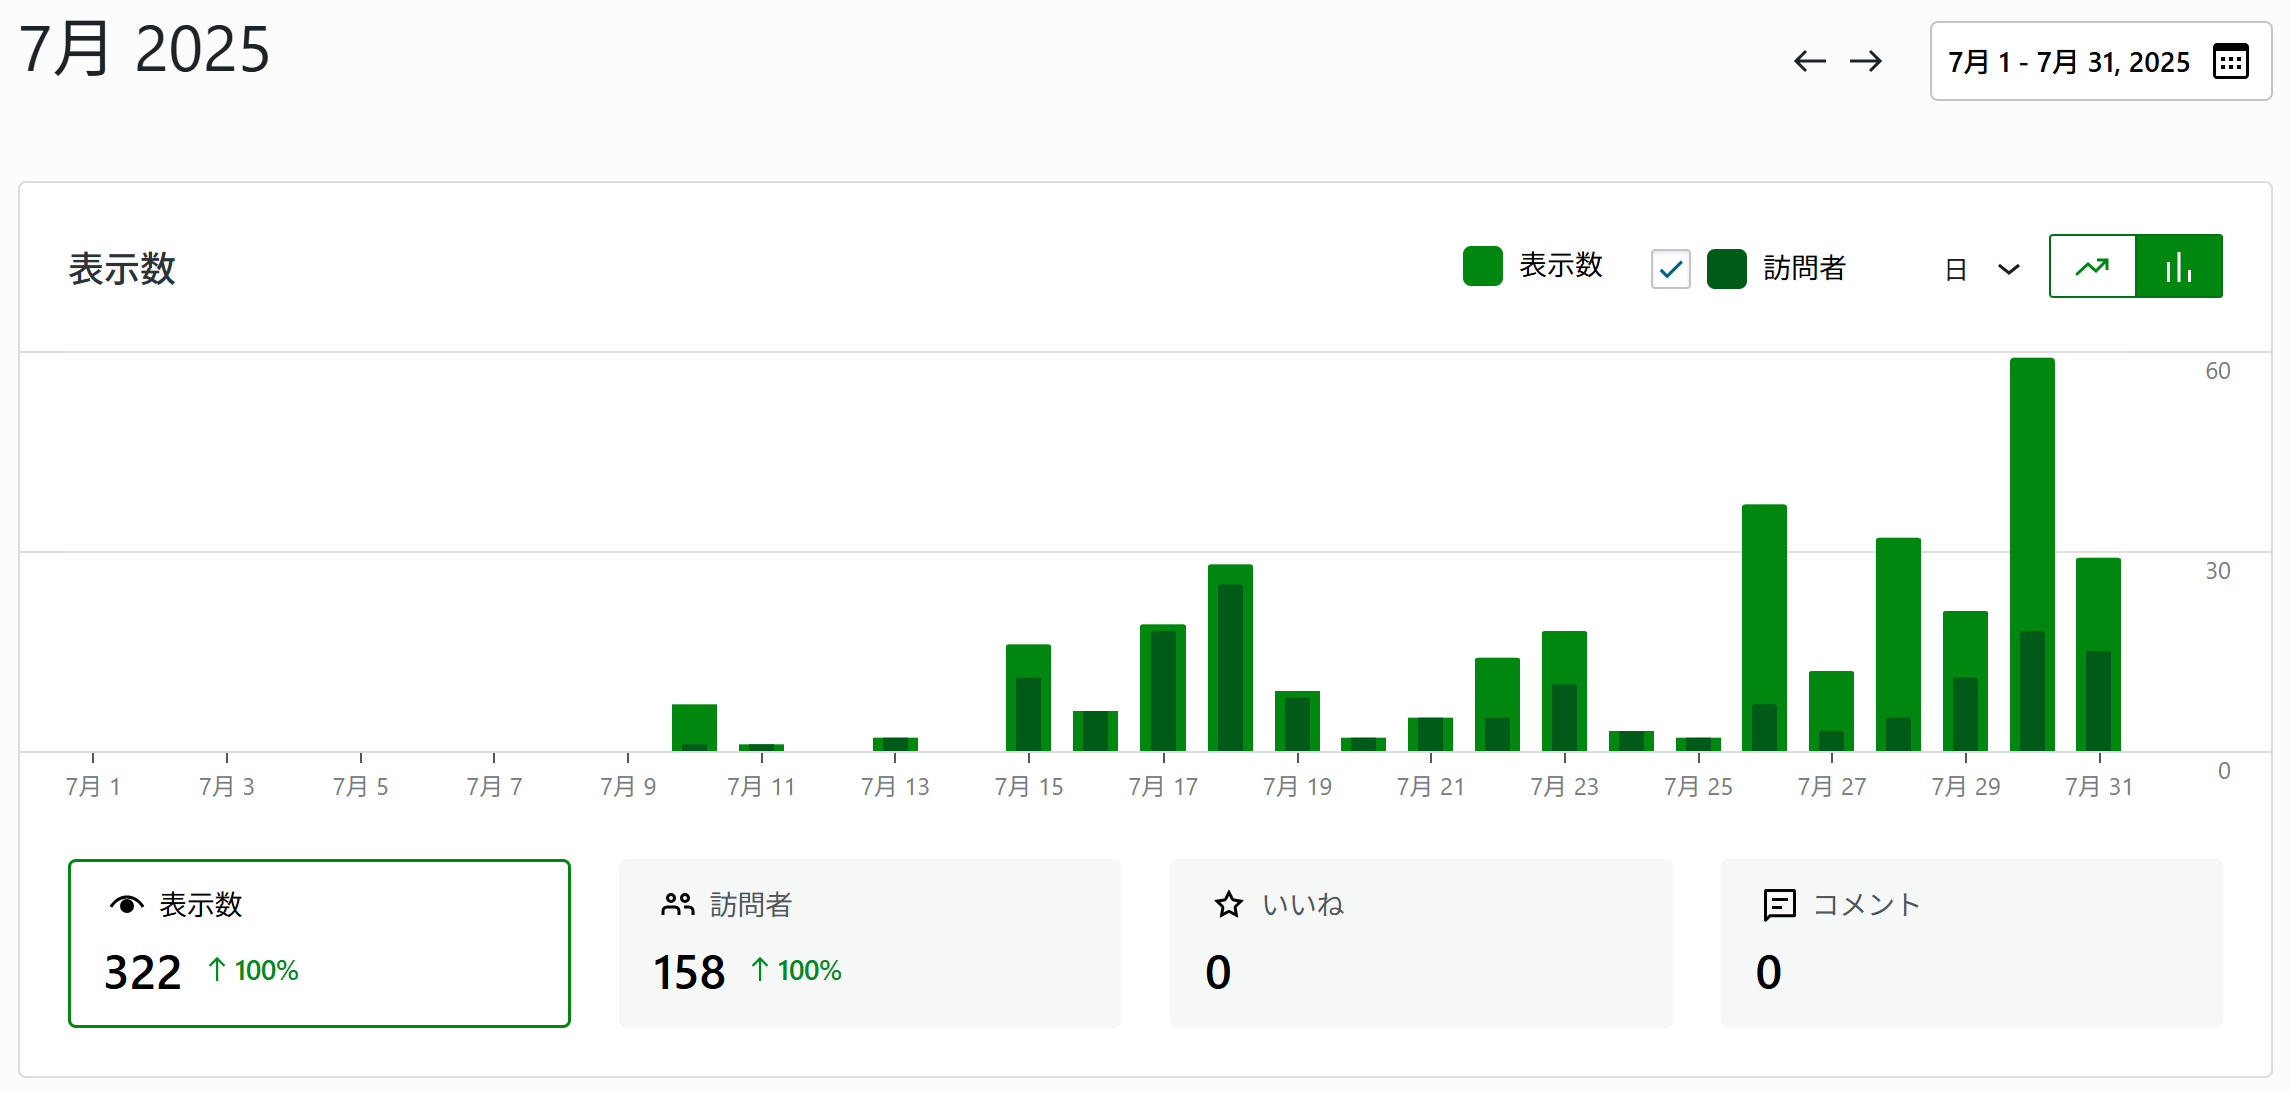Click the date range field 7月 1 - 7月 31, 2025
This screenshot has height=1094, width=2290.
(2100, 61)
